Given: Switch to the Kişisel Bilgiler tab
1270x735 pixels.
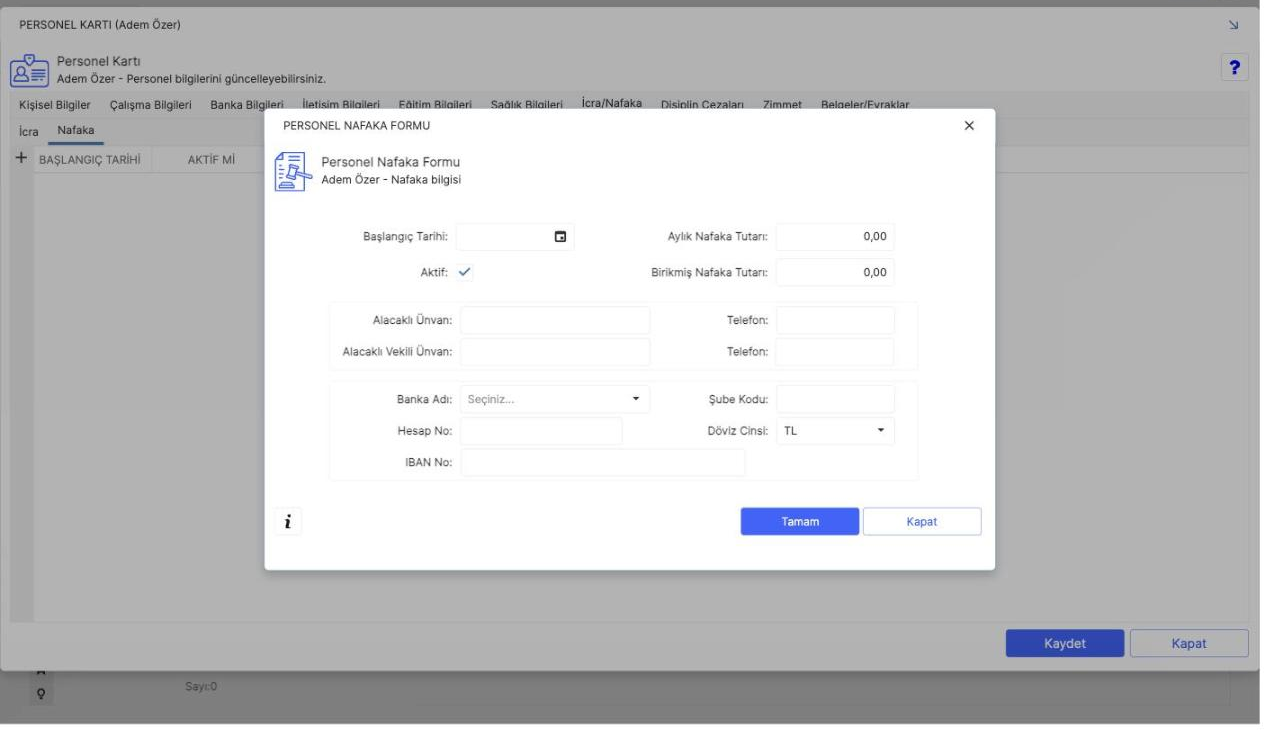Looking at the screenshot, I should (55, 105).
